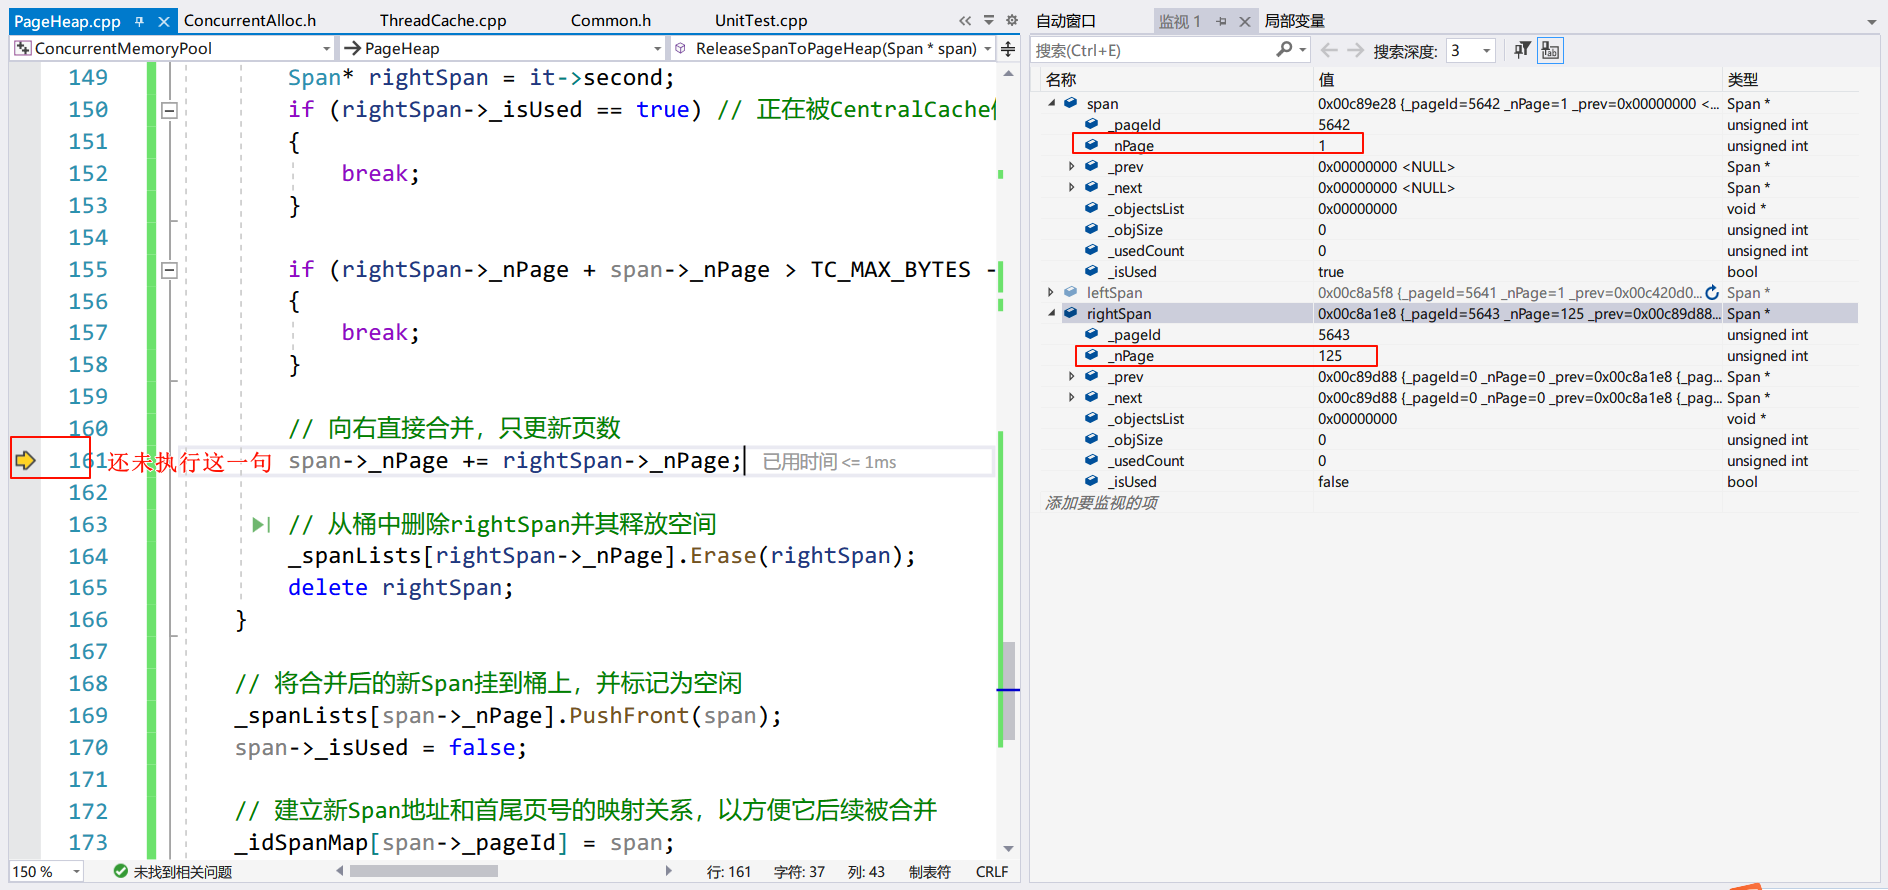
Task: Switch to the UnitTest.cpp tab
Action: [760, 21]
